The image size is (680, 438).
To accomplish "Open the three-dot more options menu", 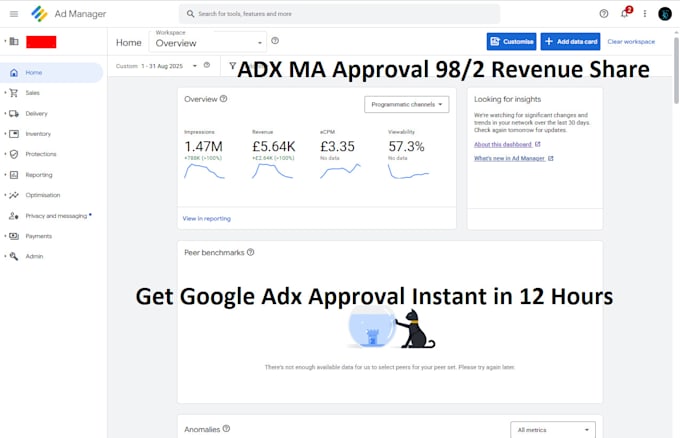I will (x=645, y=14).
